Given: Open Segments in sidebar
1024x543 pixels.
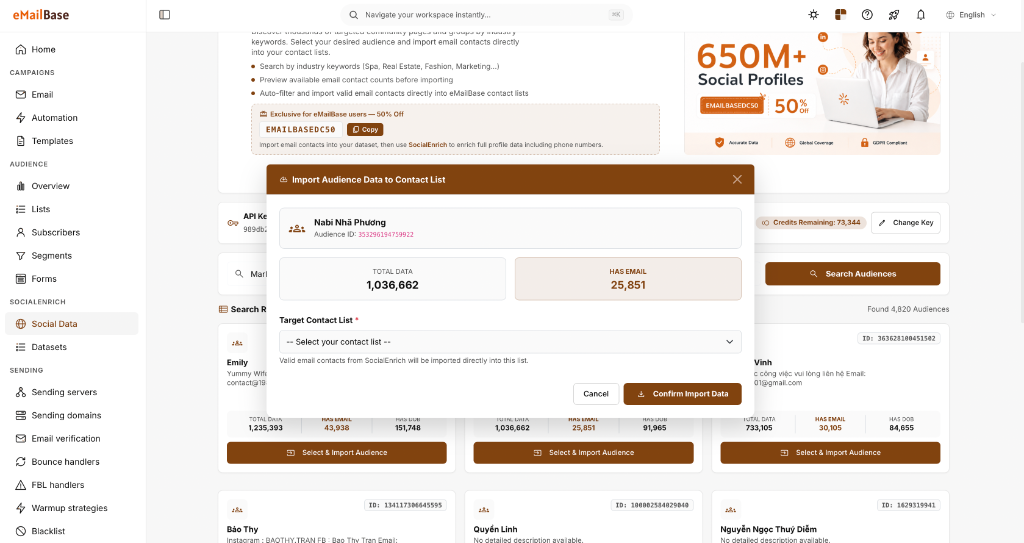Looking at the screenshot, I should pos(72,255).
